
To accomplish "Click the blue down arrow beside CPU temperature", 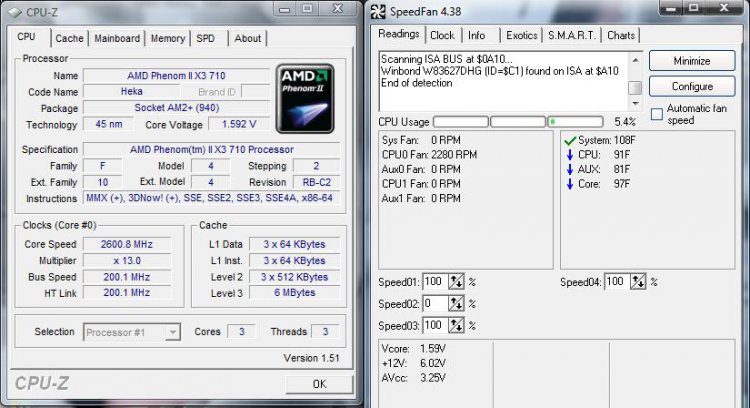I will (570, 154).
